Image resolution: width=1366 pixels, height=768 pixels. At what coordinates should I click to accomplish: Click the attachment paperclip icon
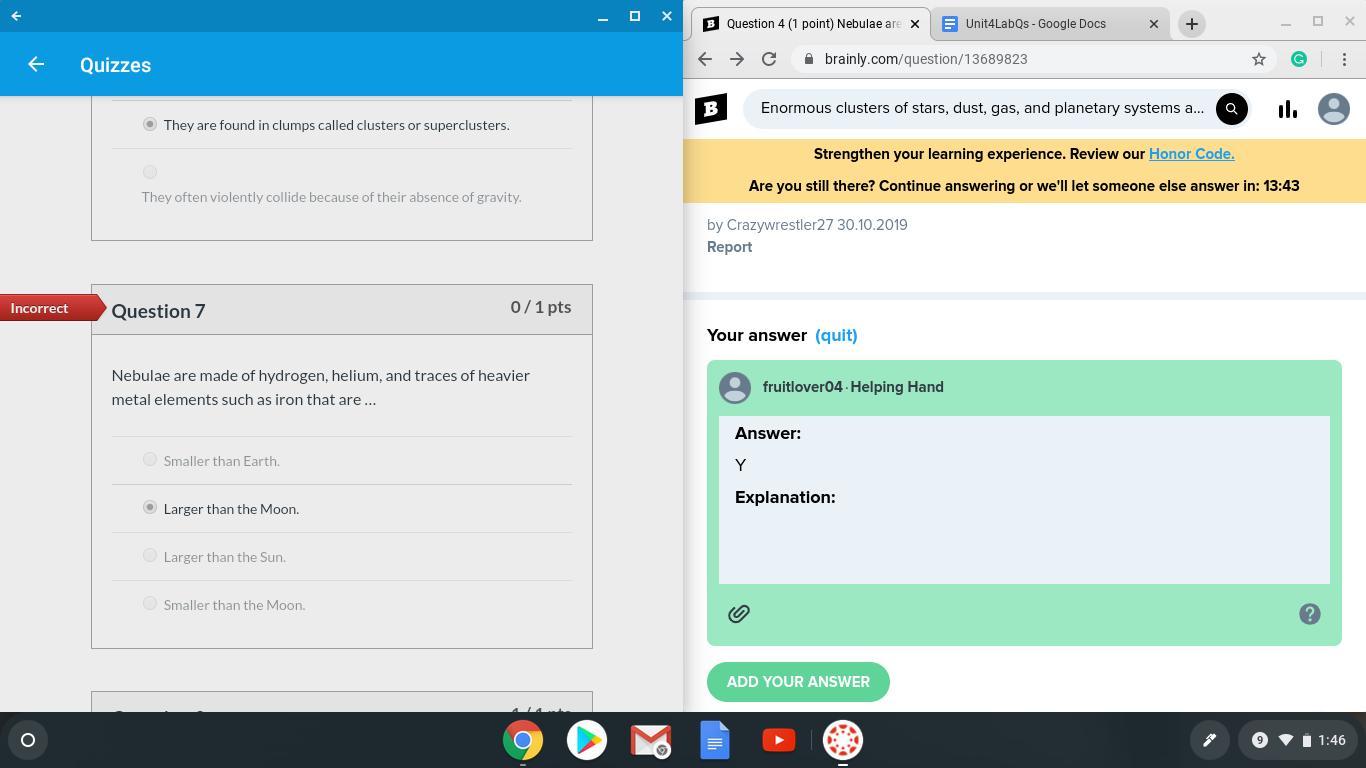tap(739, 614)
